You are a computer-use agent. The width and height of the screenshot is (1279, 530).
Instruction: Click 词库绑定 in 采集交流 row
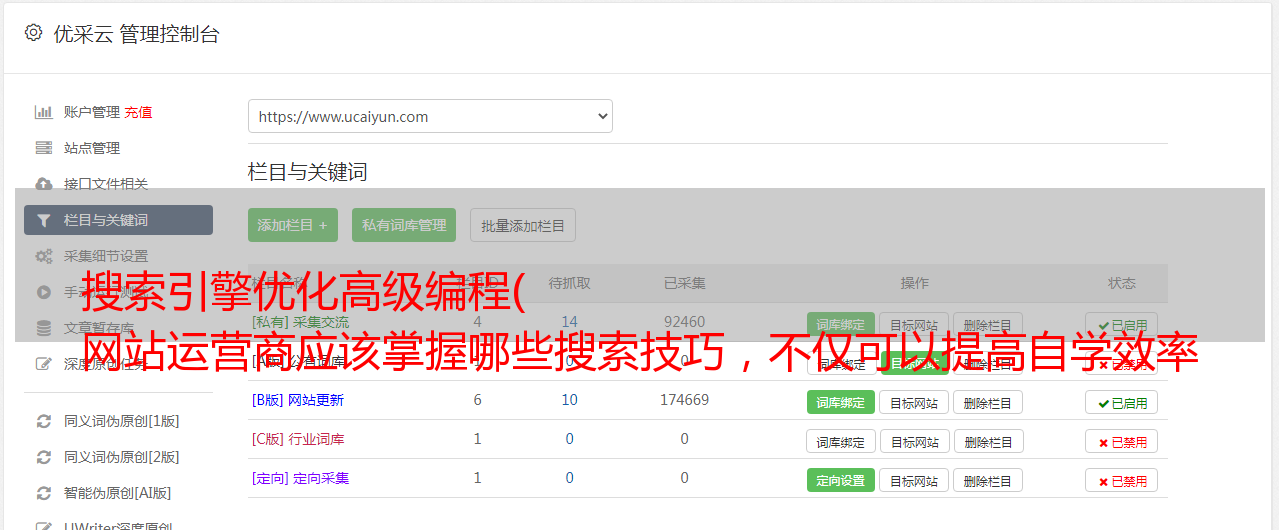[841, 325]
